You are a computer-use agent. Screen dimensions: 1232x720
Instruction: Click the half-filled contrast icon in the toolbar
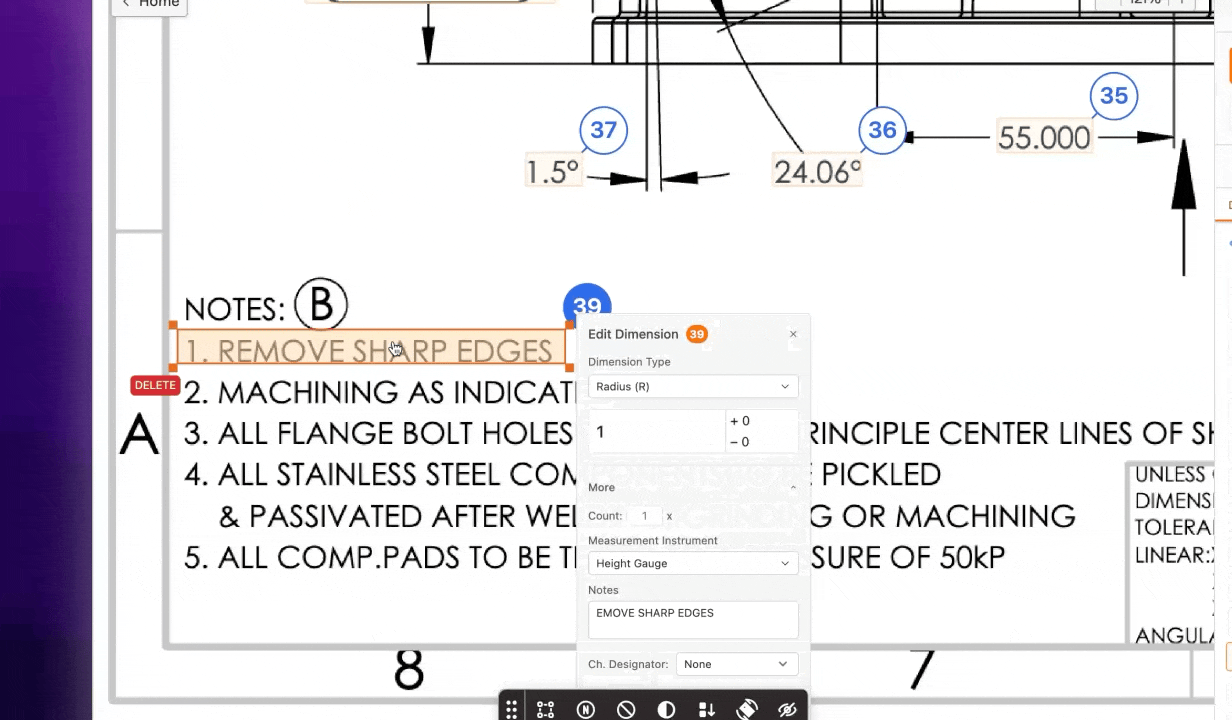(666, 708)
